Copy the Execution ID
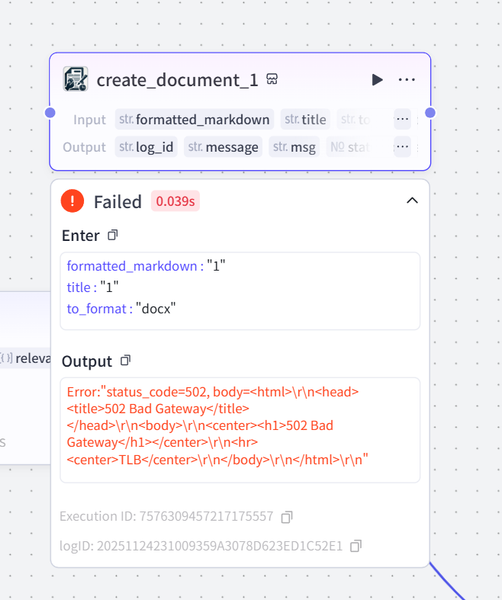The image size is (502, 600). pos(287,517)
